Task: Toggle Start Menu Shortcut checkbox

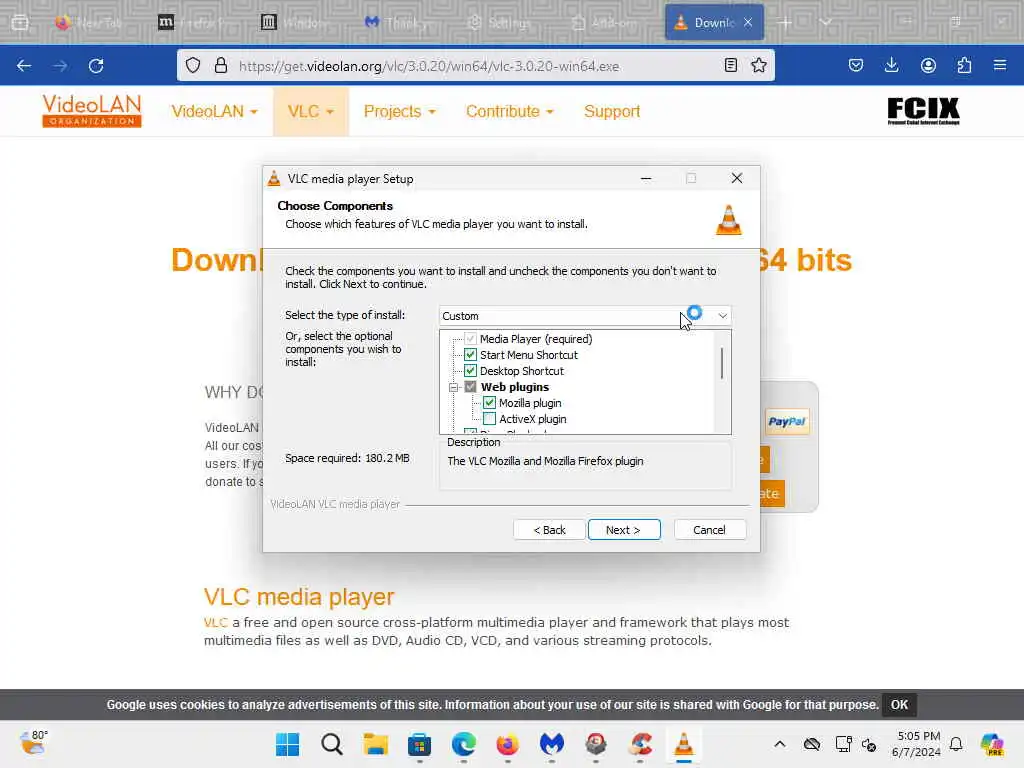Action: pos(470,355)
